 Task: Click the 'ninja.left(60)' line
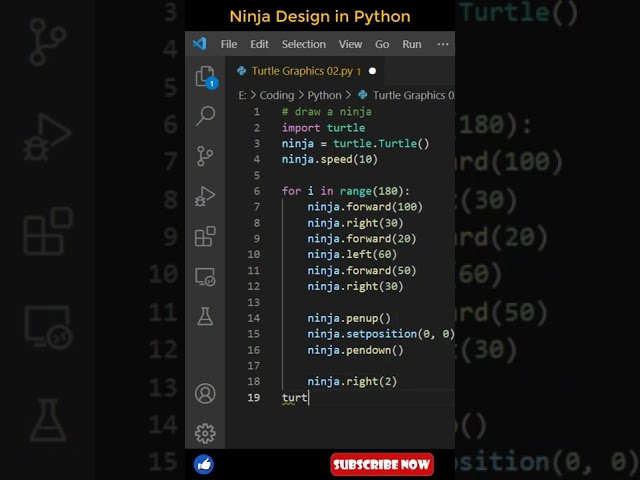point(352,254)
